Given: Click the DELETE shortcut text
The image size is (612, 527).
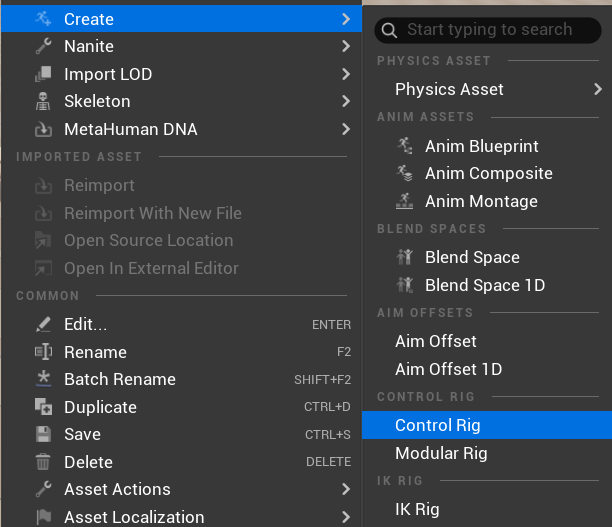Looking at the screenshot, I should coord(328,462).
